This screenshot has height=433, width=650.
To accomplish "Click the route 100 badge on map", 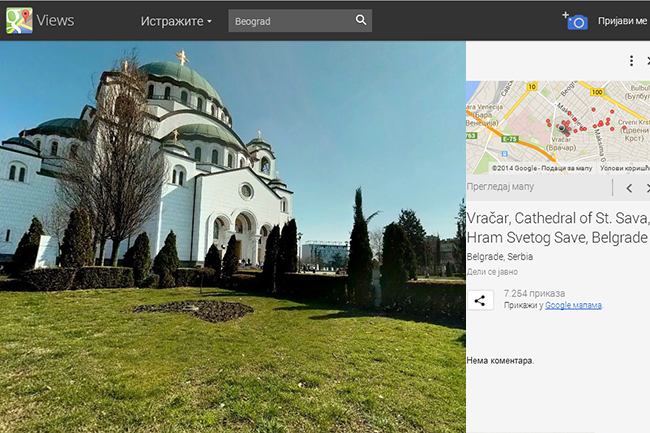I will [597, 92].
